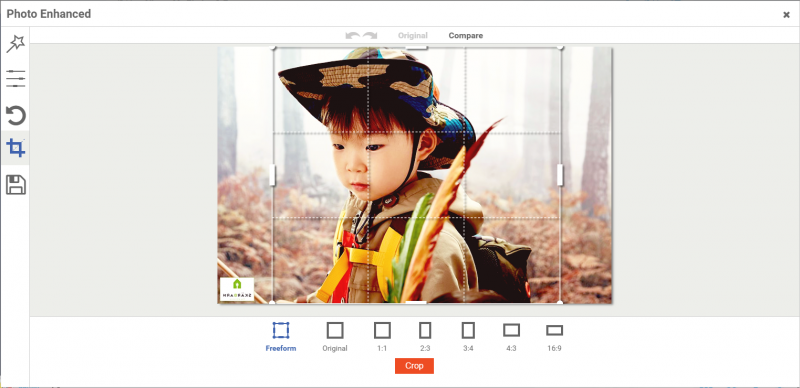This screenshot has height=388, width=800.
Task: Switch to the Compare view
Action: tap(466, 36)
